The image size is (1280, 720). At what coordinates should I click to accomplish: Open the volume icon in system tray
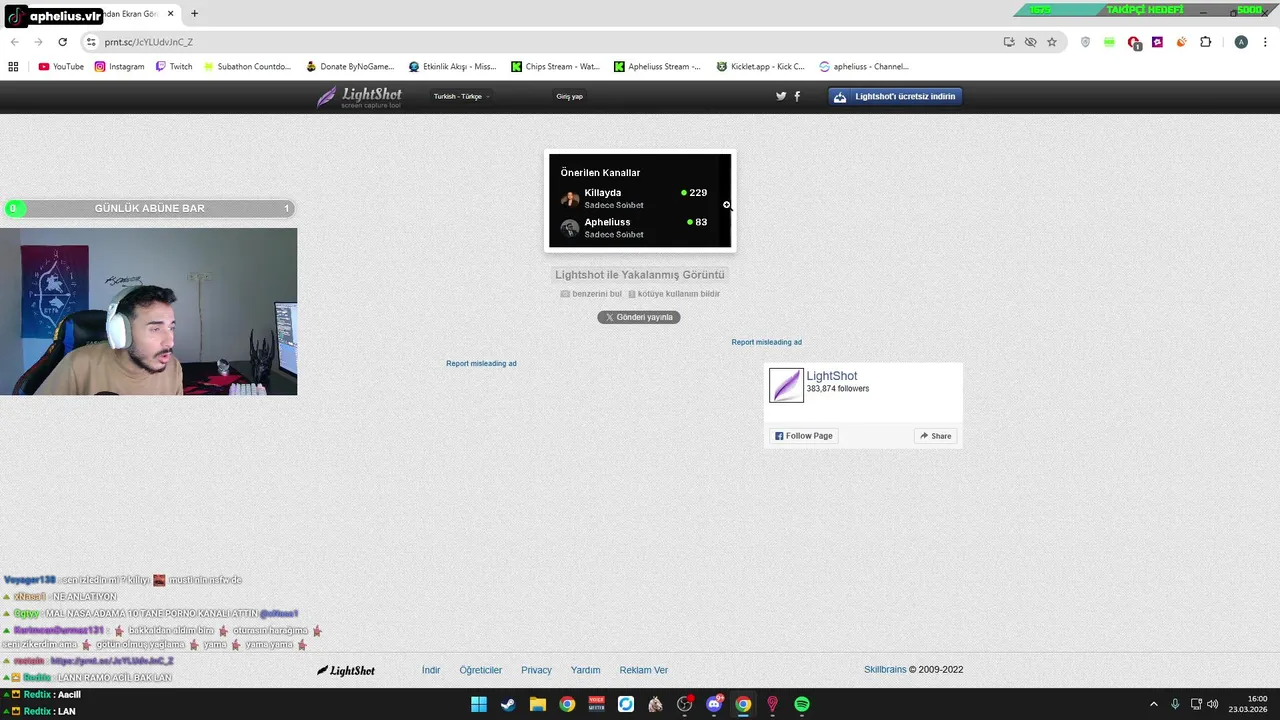[1213, 704]
